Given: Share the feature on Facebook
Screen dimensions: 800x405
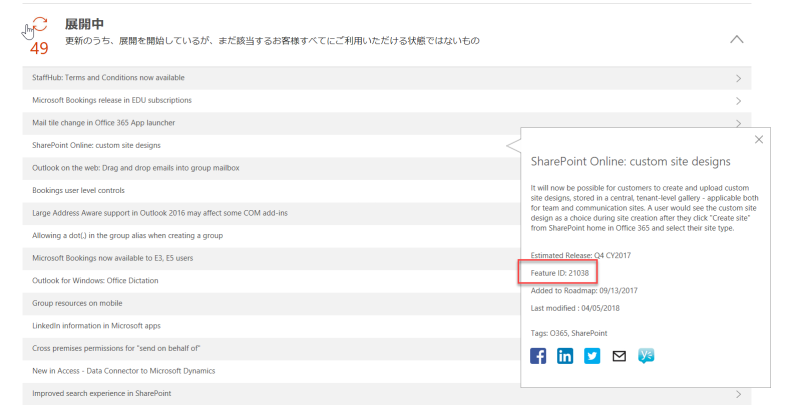Looking at the screenshot, I should pos(538,356).
